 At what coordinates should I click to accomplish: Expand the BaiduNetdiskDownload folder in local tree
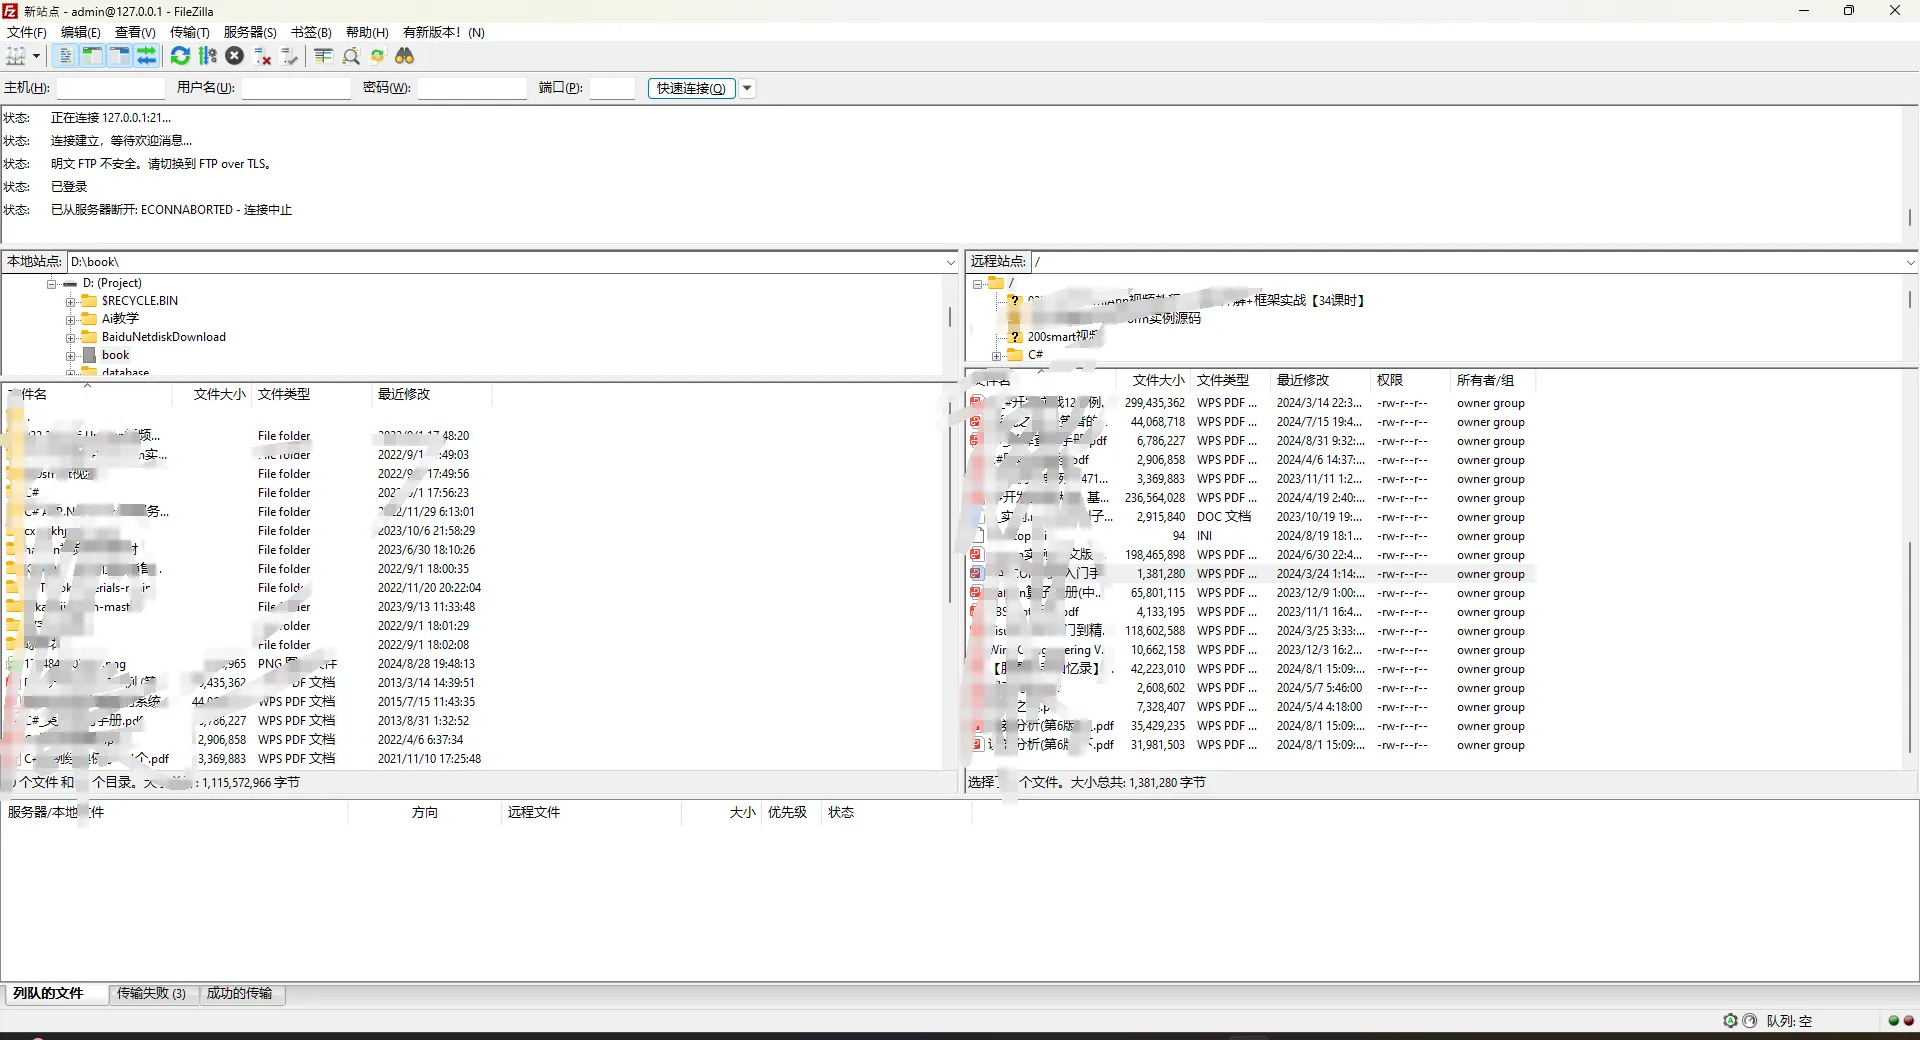71,338
